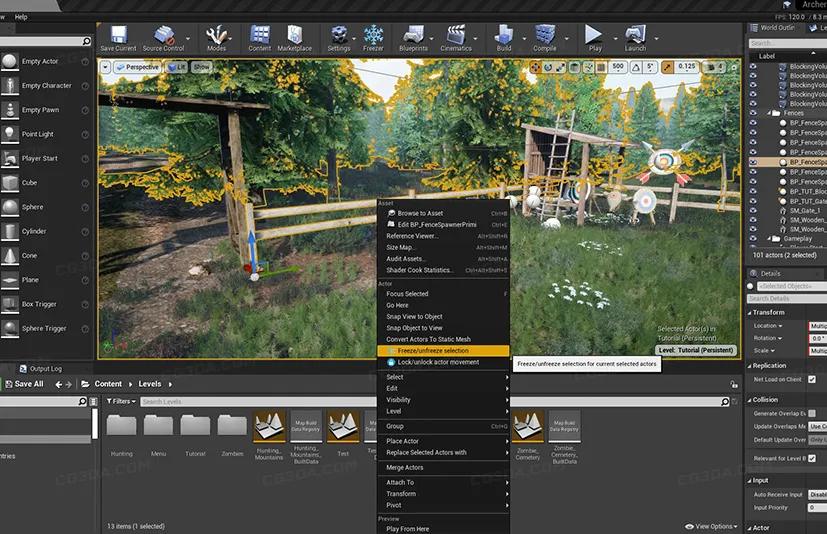Select the Cone shape item
Viewport: 827px width, 534px height.
coord(45,255)
